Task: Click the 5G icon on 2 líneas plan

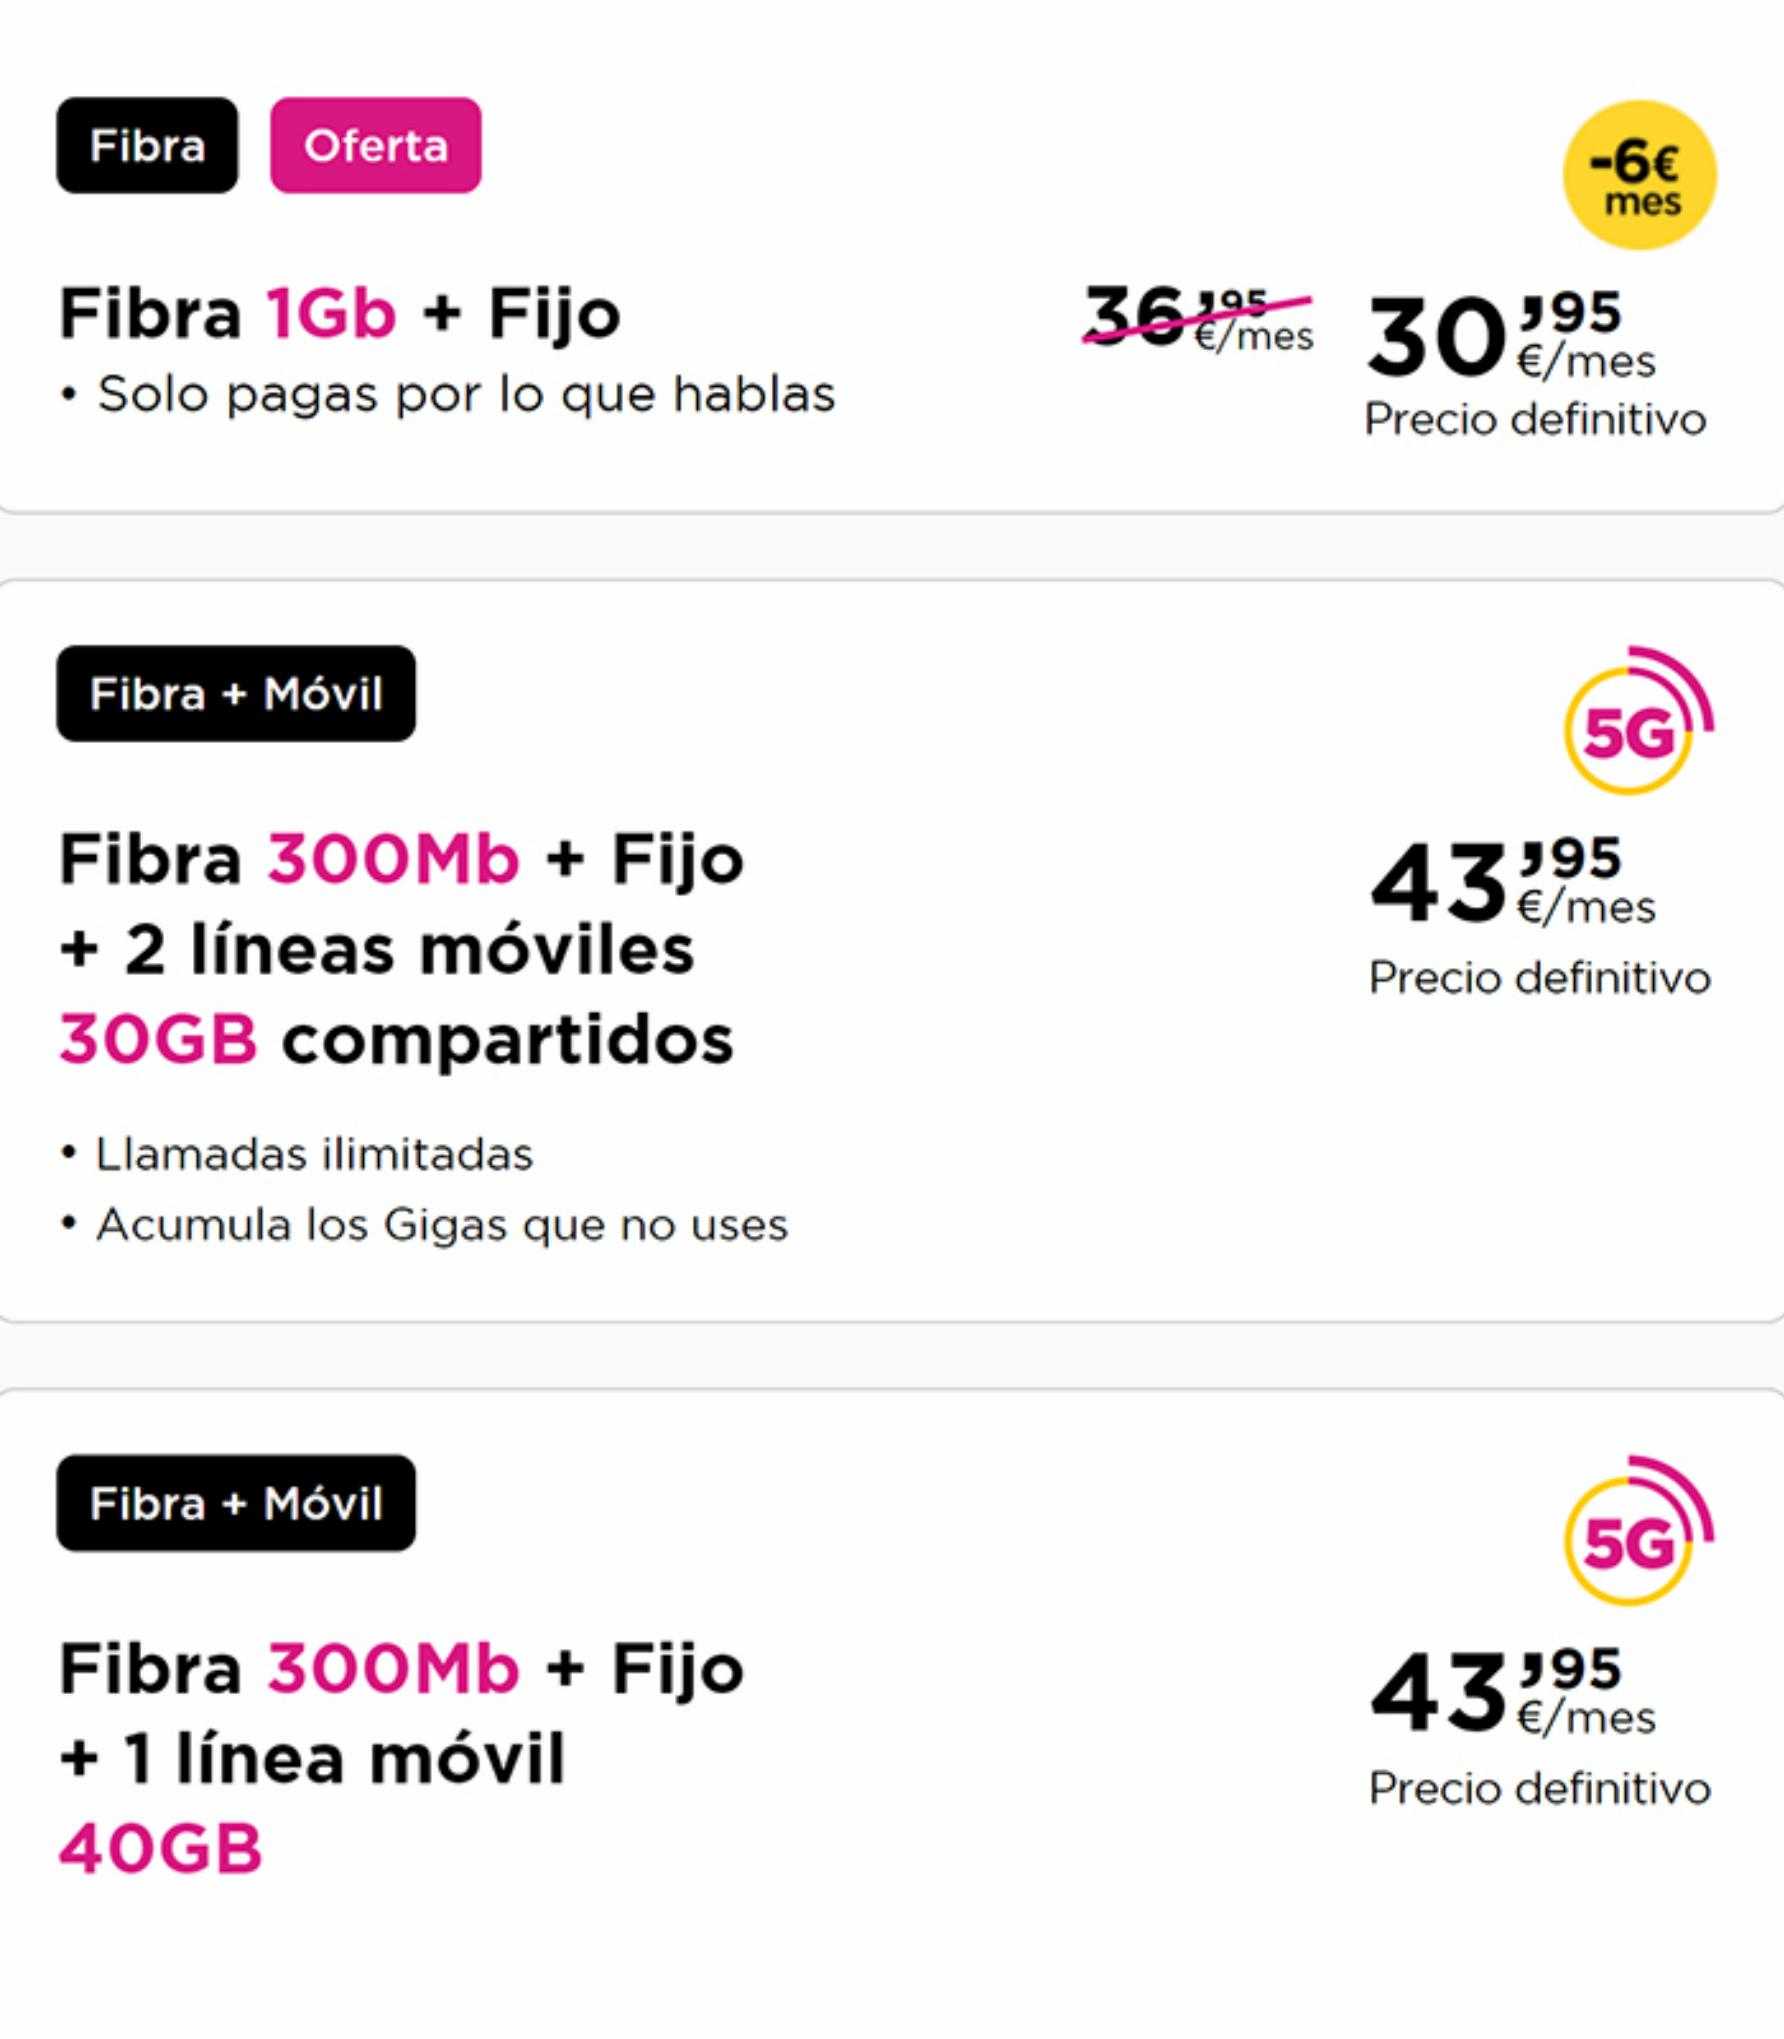Action: tap(1639, 720)
